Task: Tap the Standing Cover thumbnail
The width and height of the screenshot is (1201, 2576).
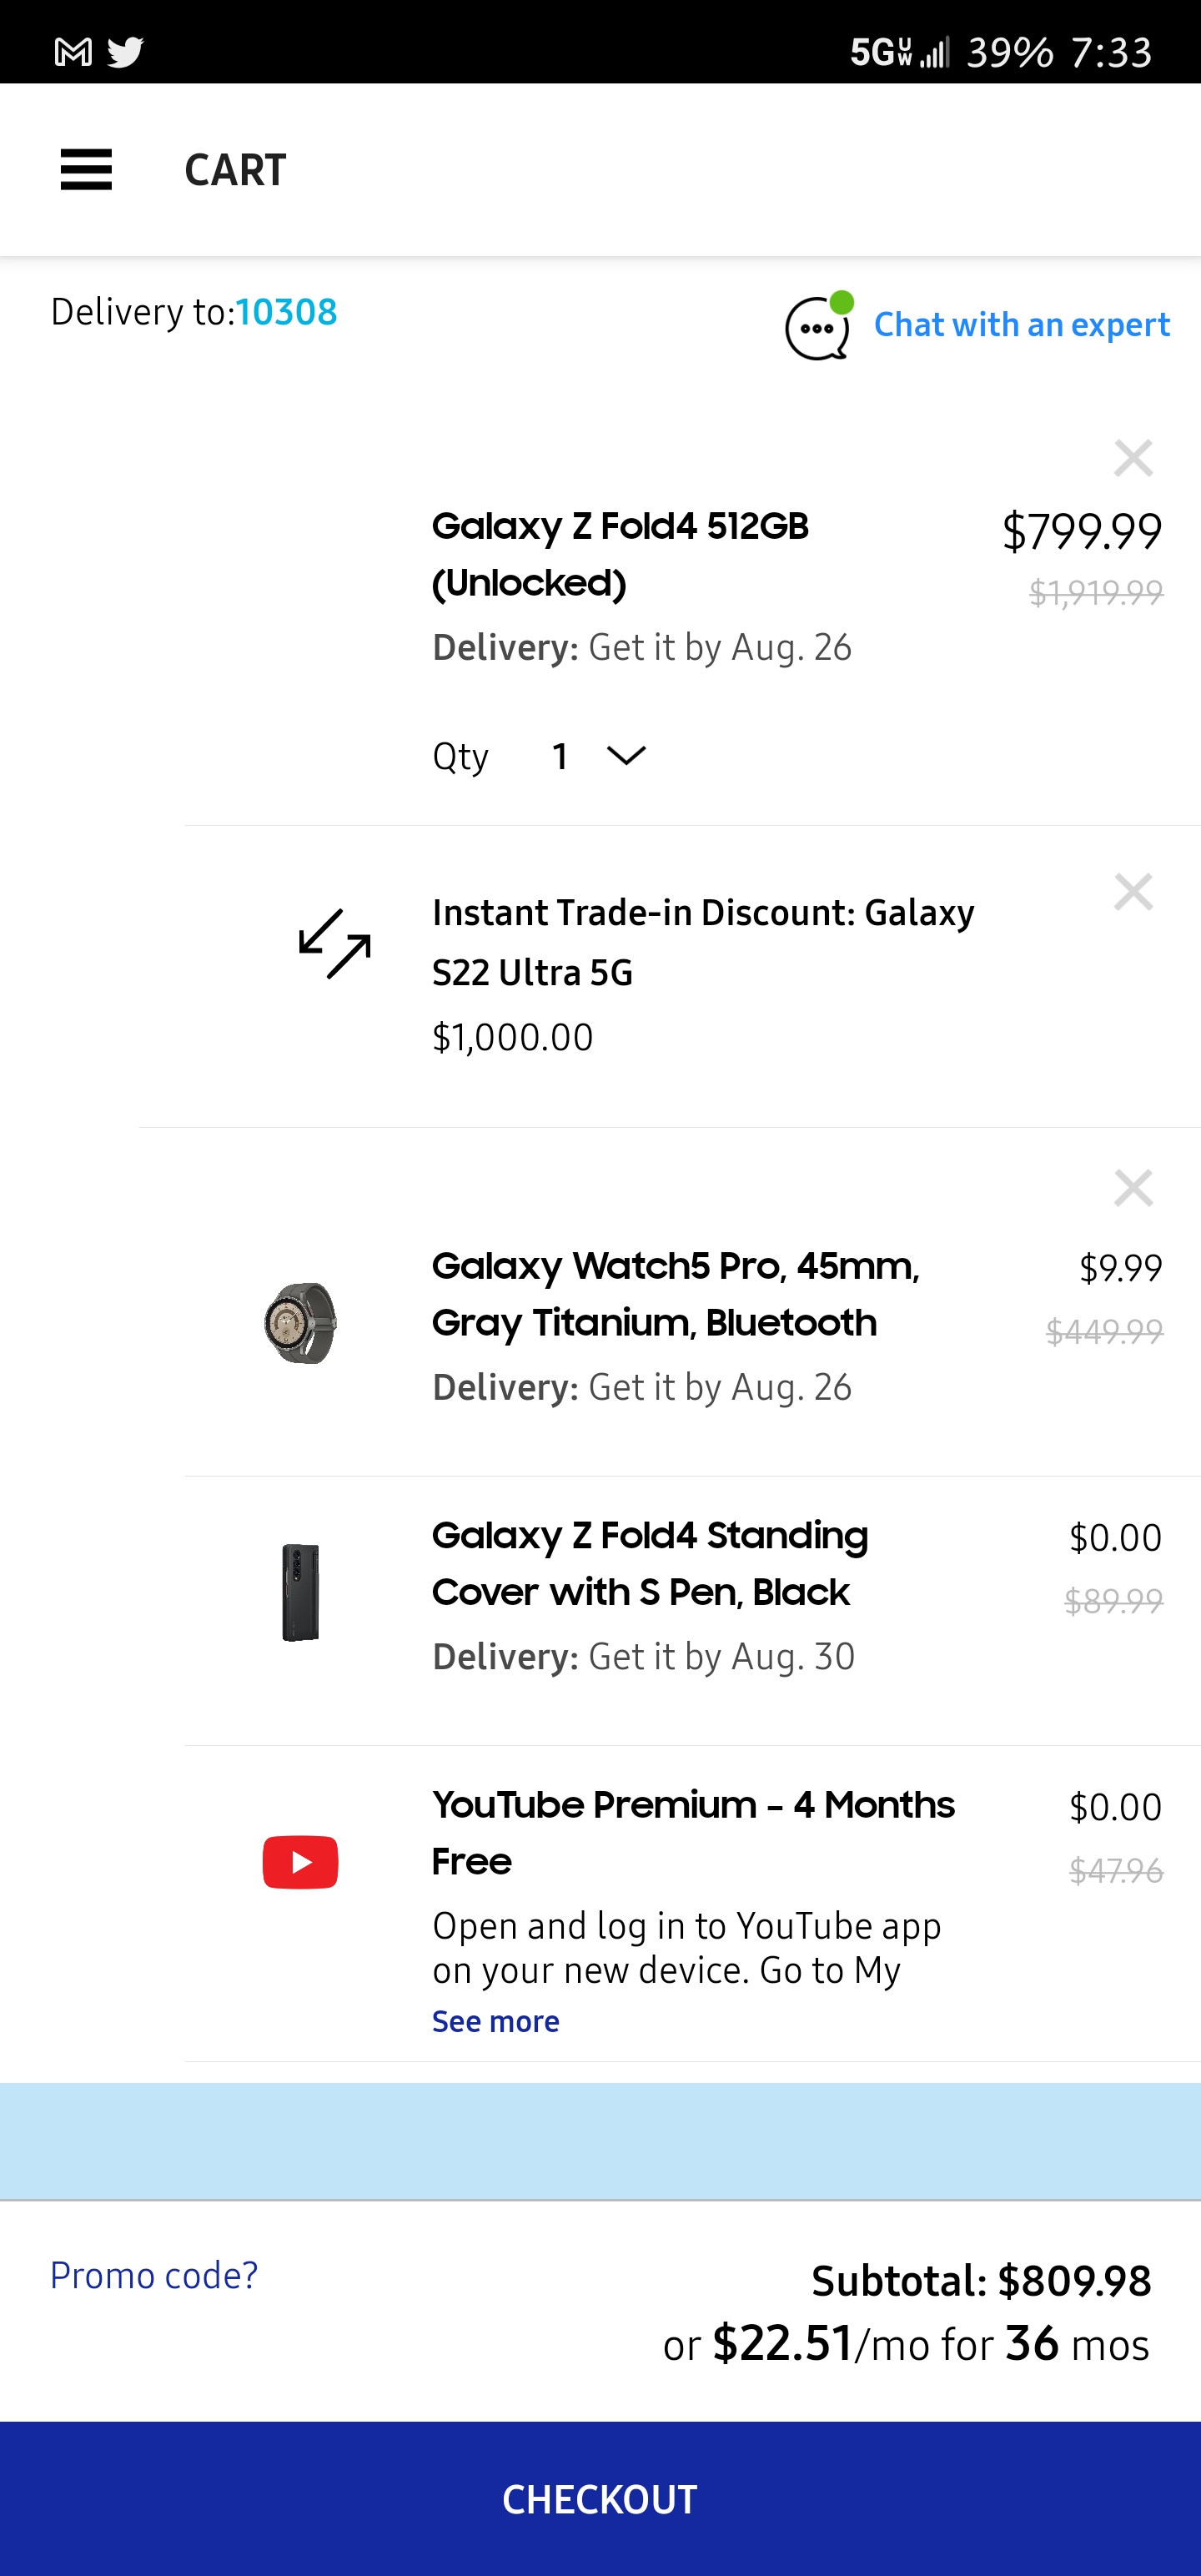Action: (300, 1592)
